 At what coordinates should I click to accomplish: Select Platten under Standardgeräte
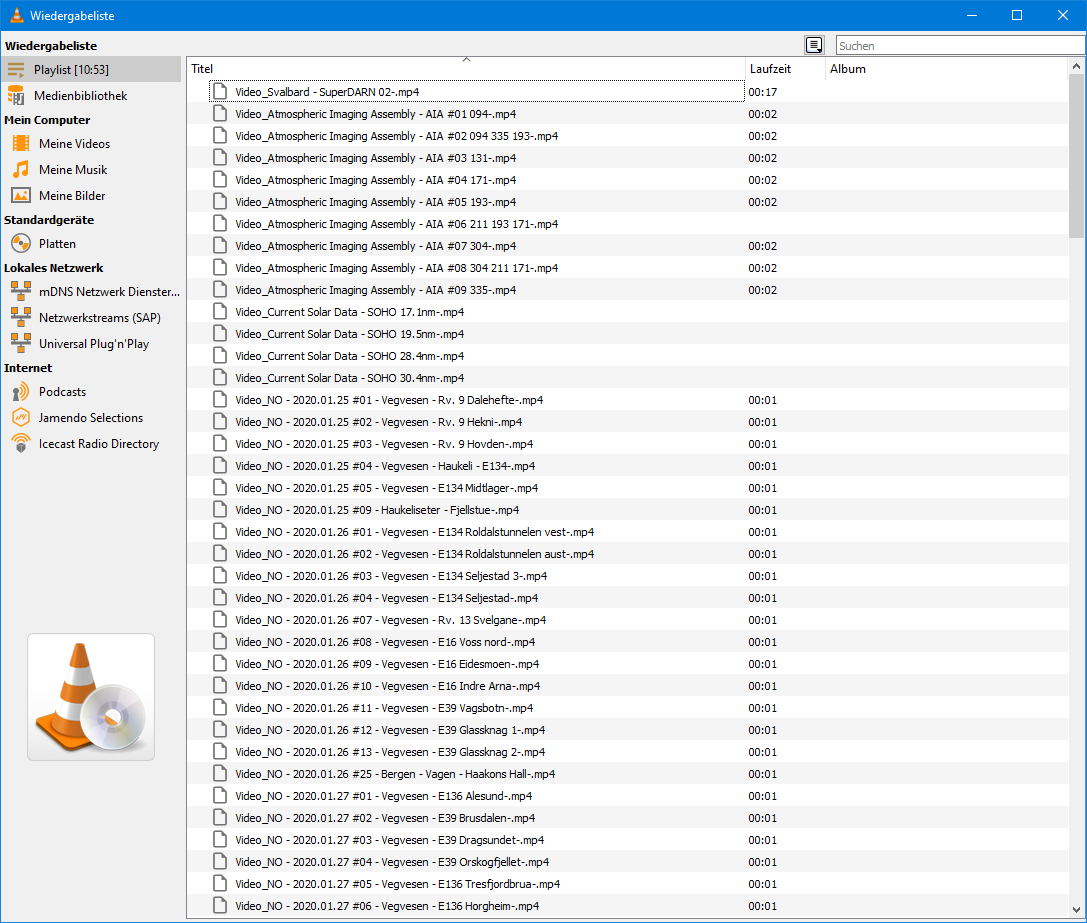(57, 244)
